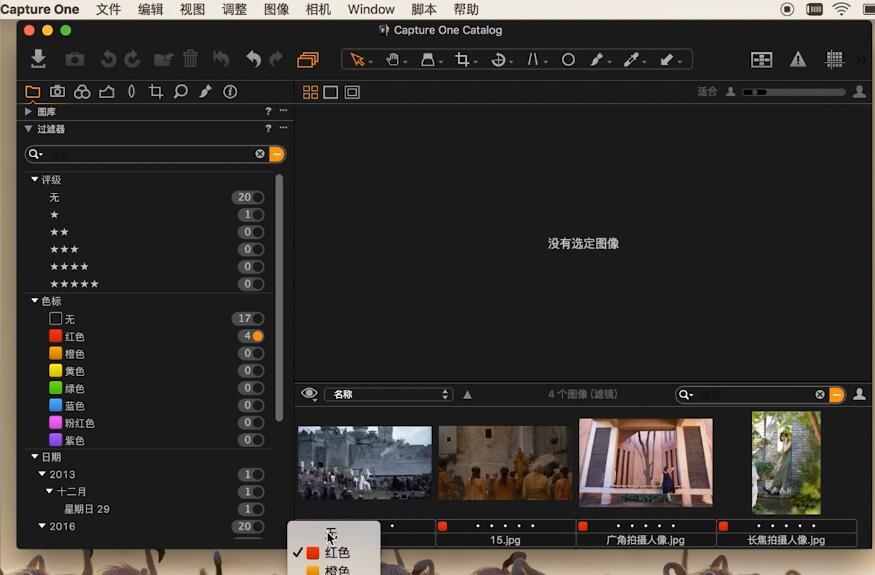This screenshot has height=575, width=875.
Task: Click the Redo arrow icon
Action: (x=276, y=59)
